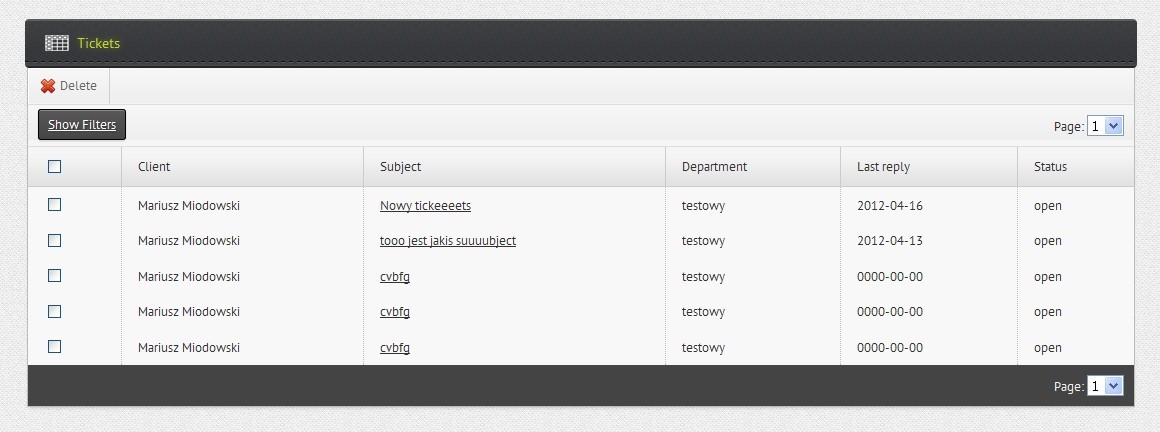Select checkbox for tooo jest jakis suuuubject
Screen dimensions: 1160x432
click(x=55, y=241)
